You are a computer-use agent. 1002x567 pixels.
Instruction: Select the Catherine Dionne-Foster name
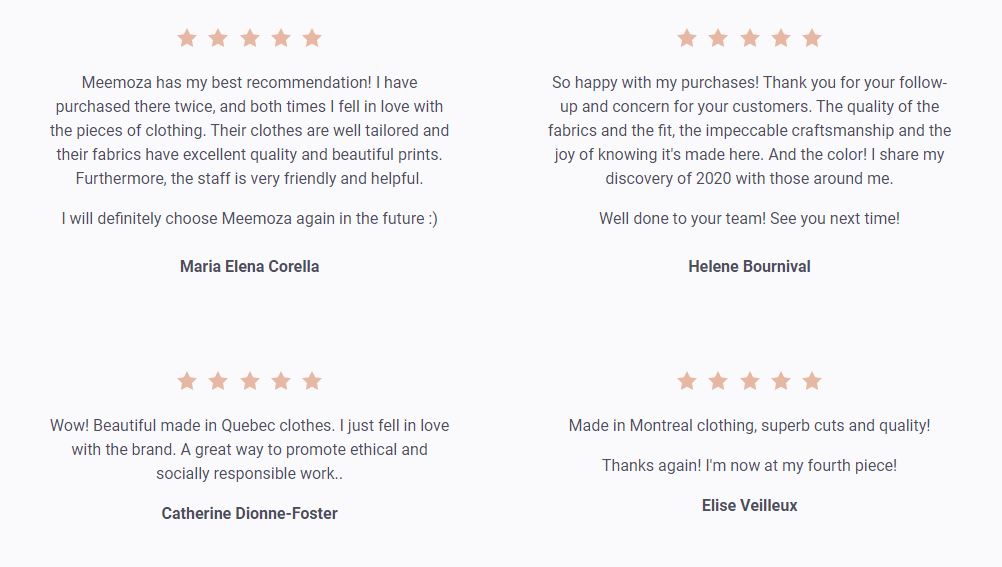pos(250,513)
